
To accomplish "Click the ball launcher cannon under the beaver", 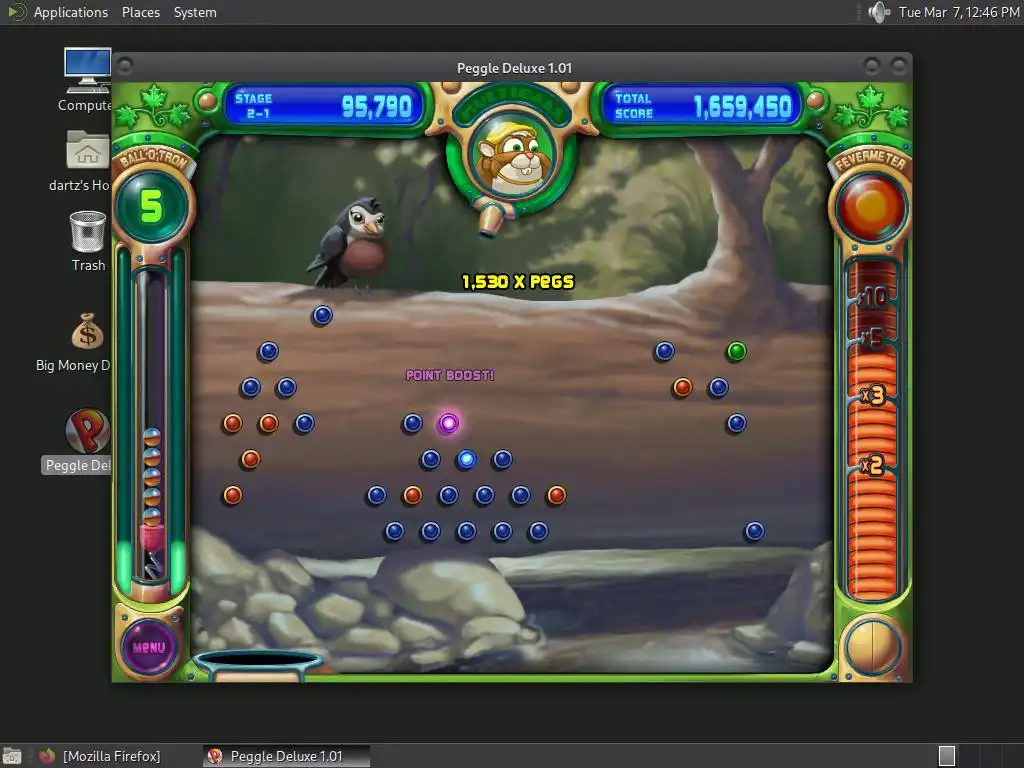I will tap(490, 219).
